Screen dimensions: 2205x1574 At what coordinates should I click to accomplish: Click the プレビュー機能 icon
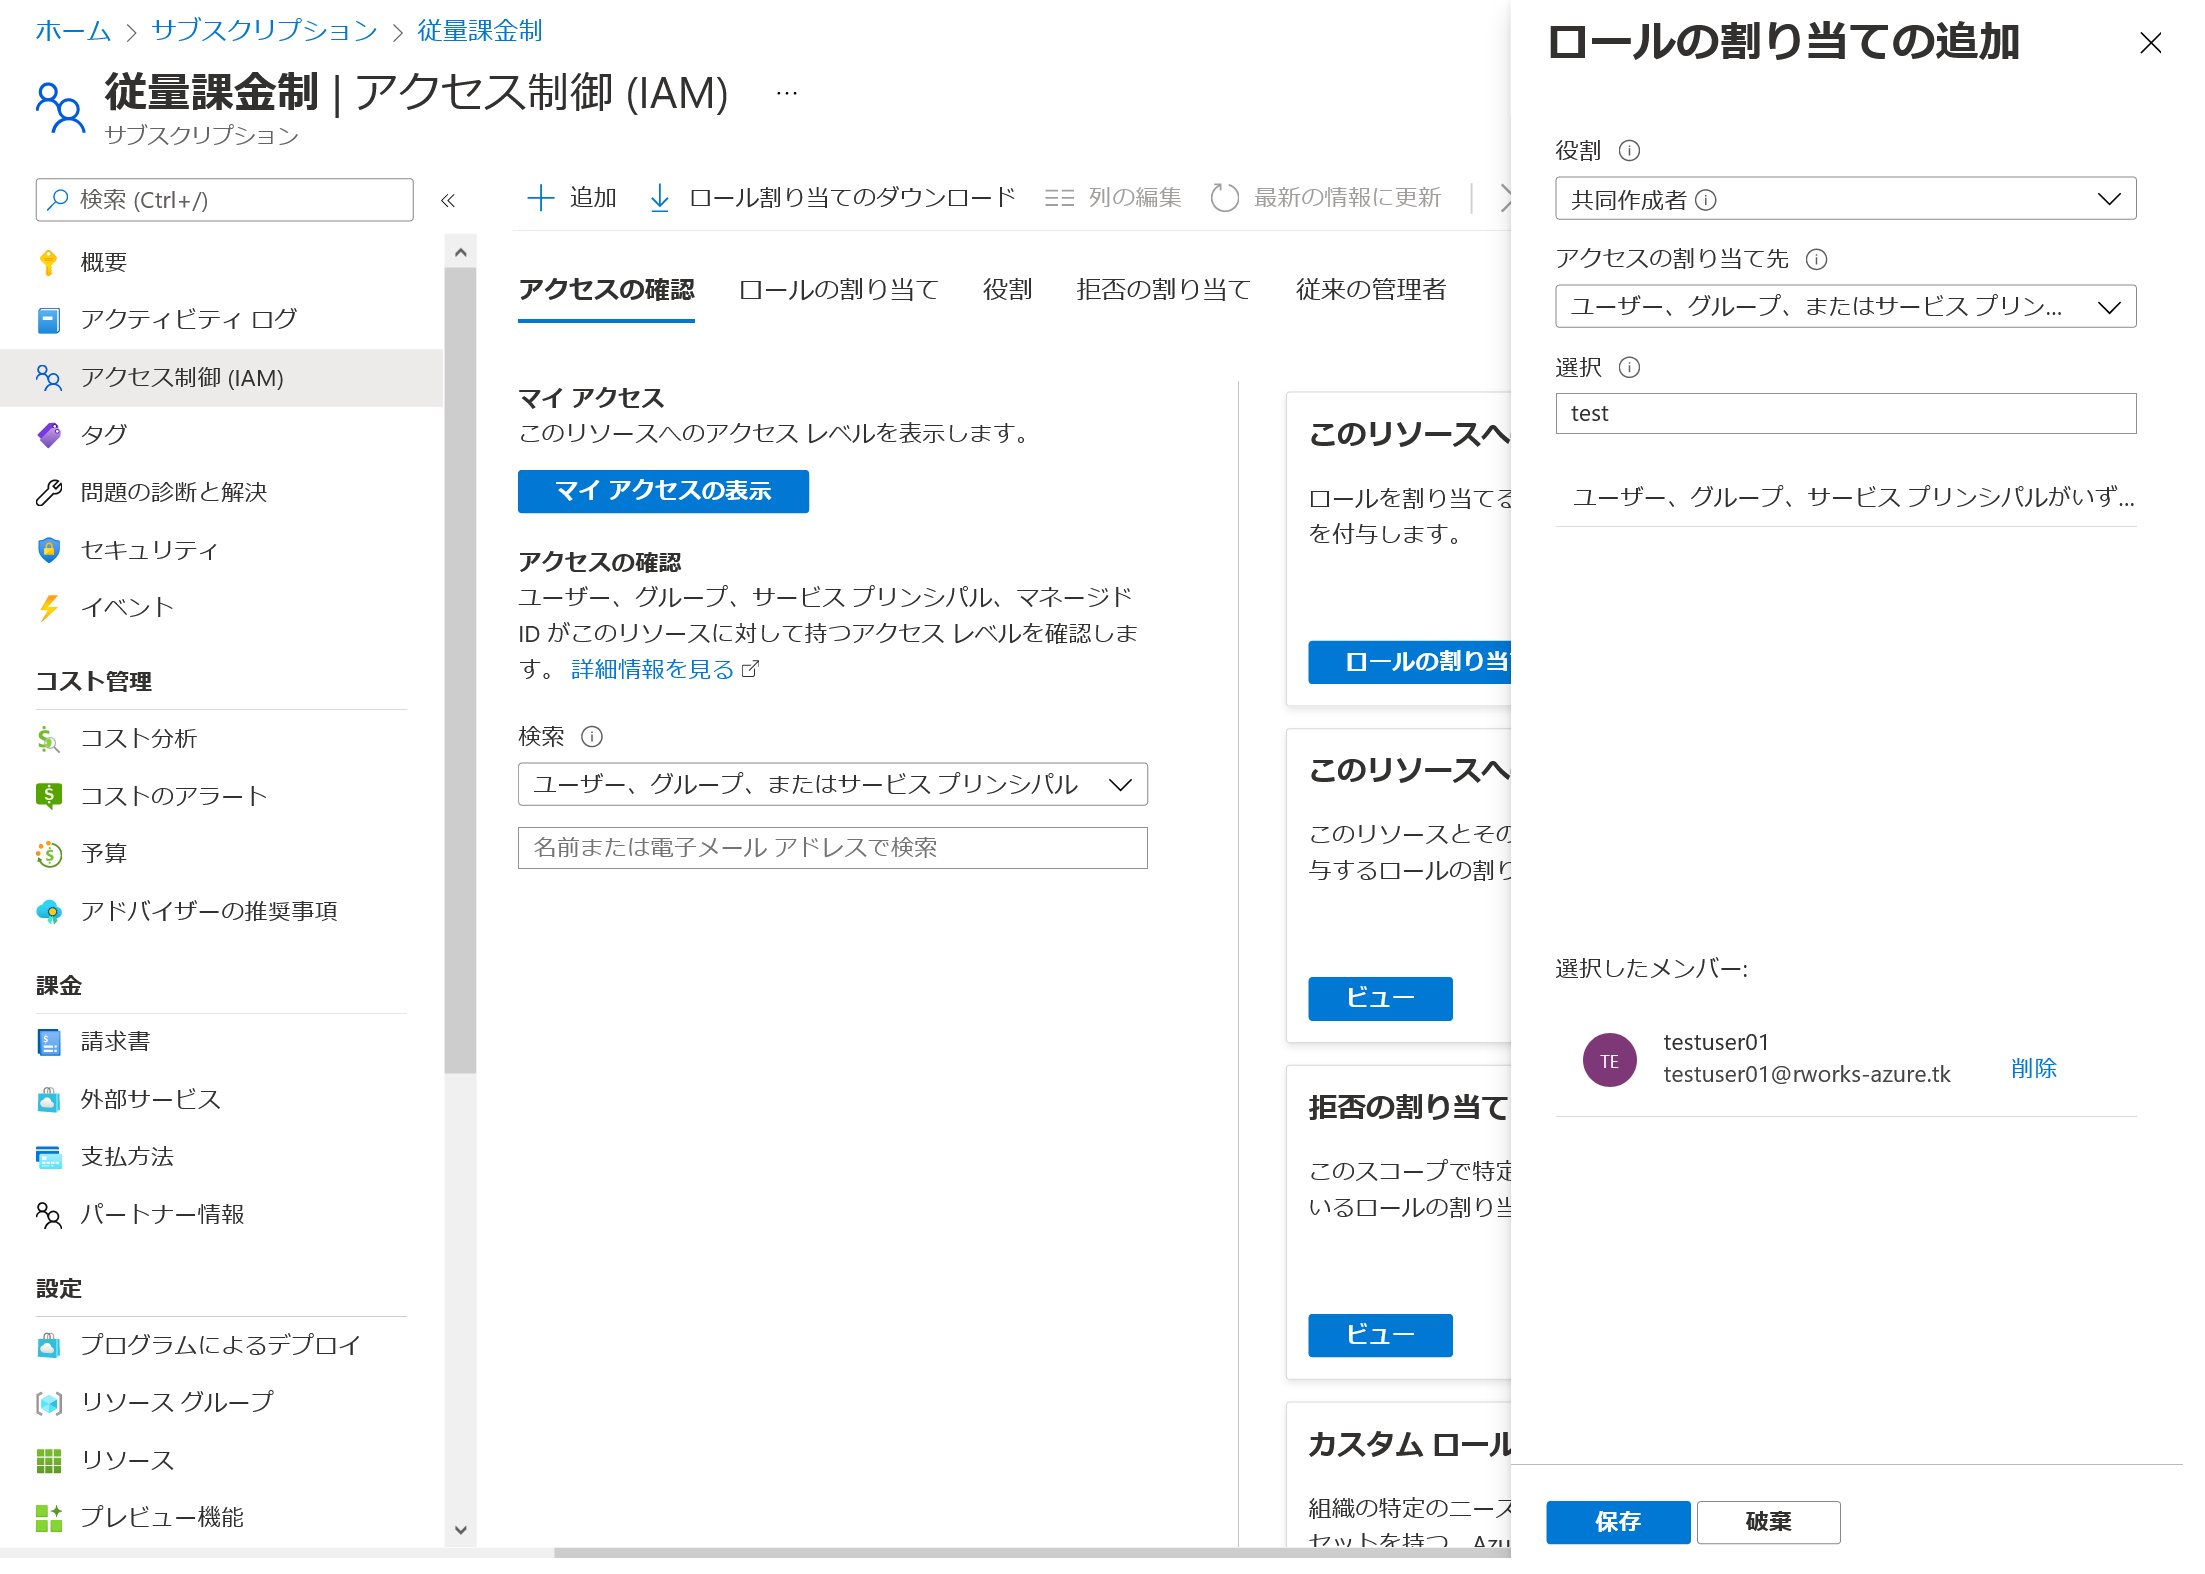(x=48, y=1518)
